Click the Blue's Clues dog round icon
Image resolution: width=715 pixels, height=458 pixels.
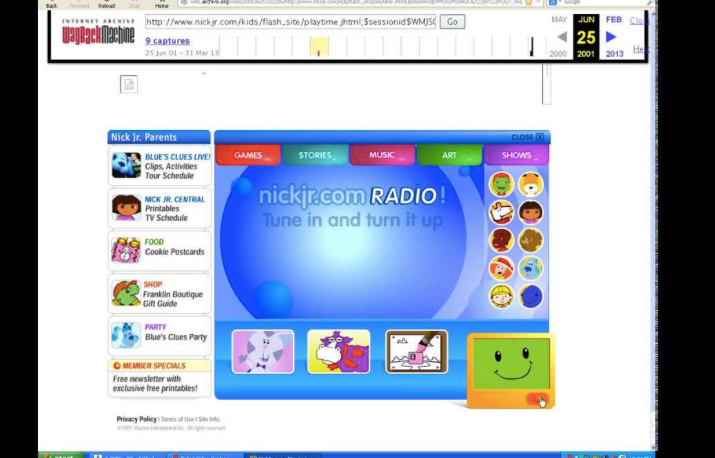point(530,268)
